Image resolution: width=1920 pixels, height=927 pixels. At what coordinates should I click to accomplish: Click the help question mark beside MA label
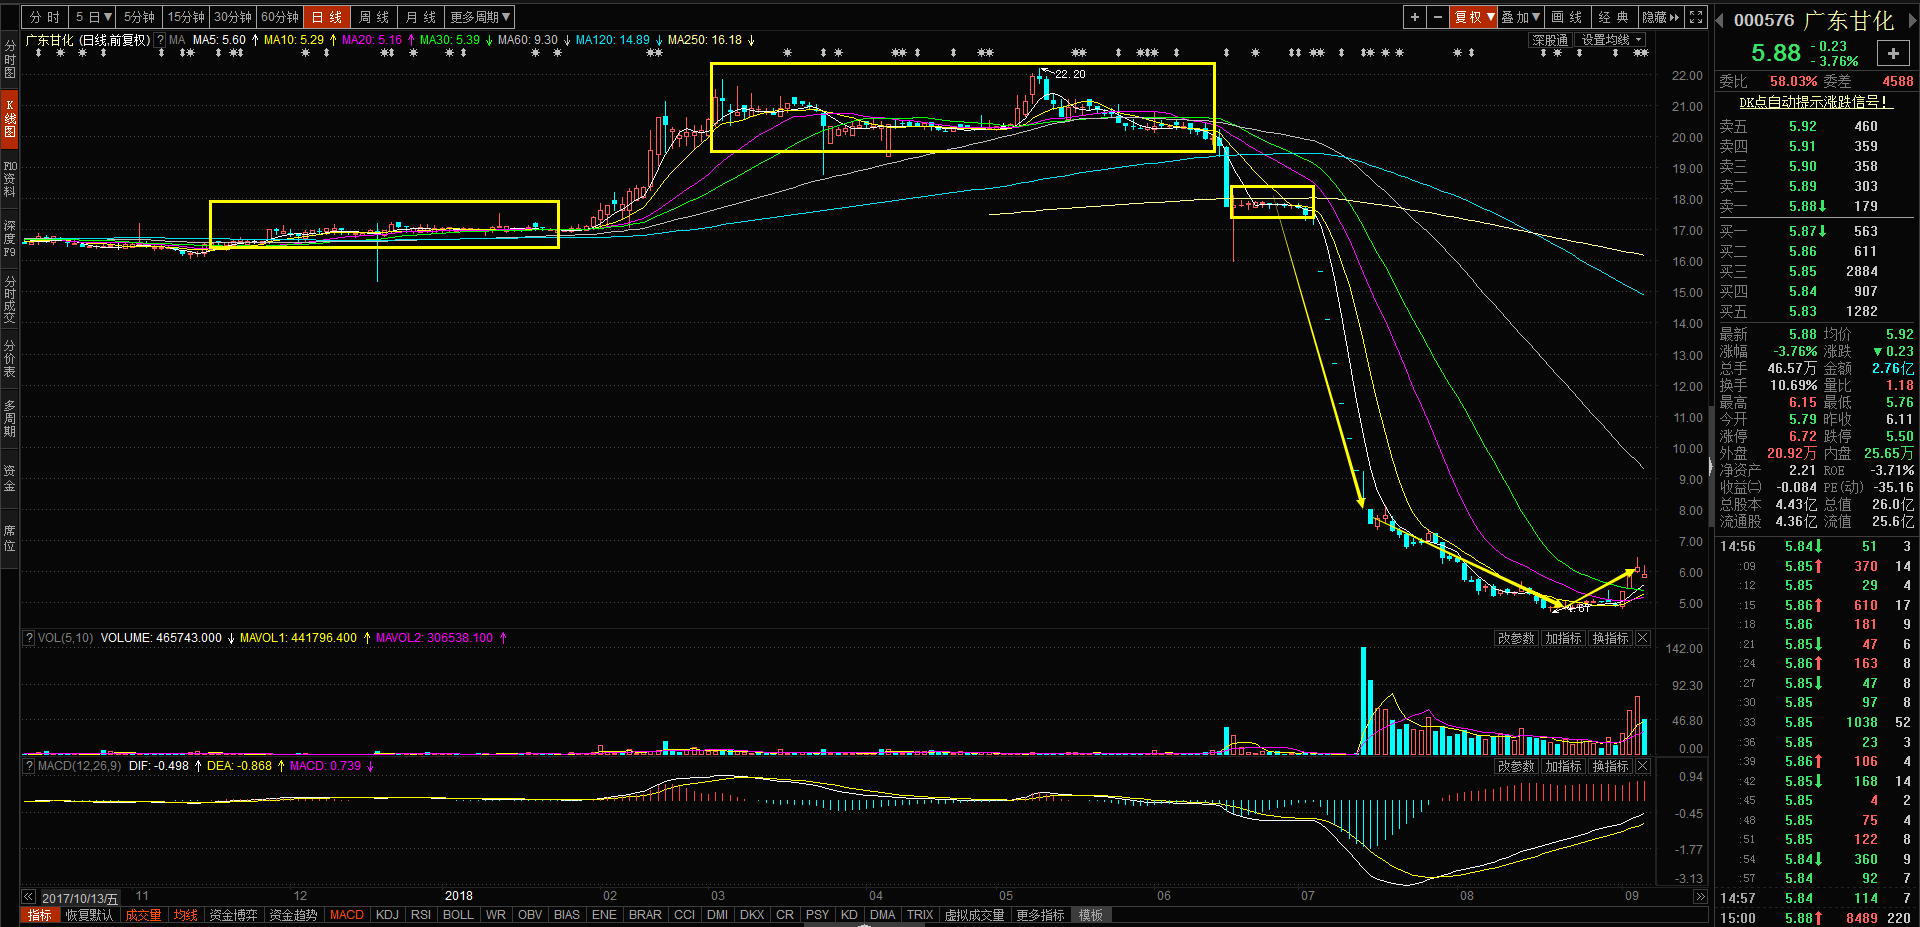point(160,40)
